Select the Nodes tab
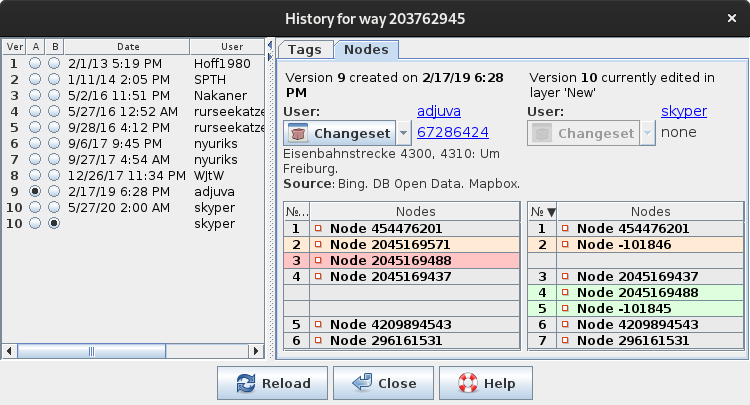The height and width of the screenshot is (405, 750). tap(366, 50)
